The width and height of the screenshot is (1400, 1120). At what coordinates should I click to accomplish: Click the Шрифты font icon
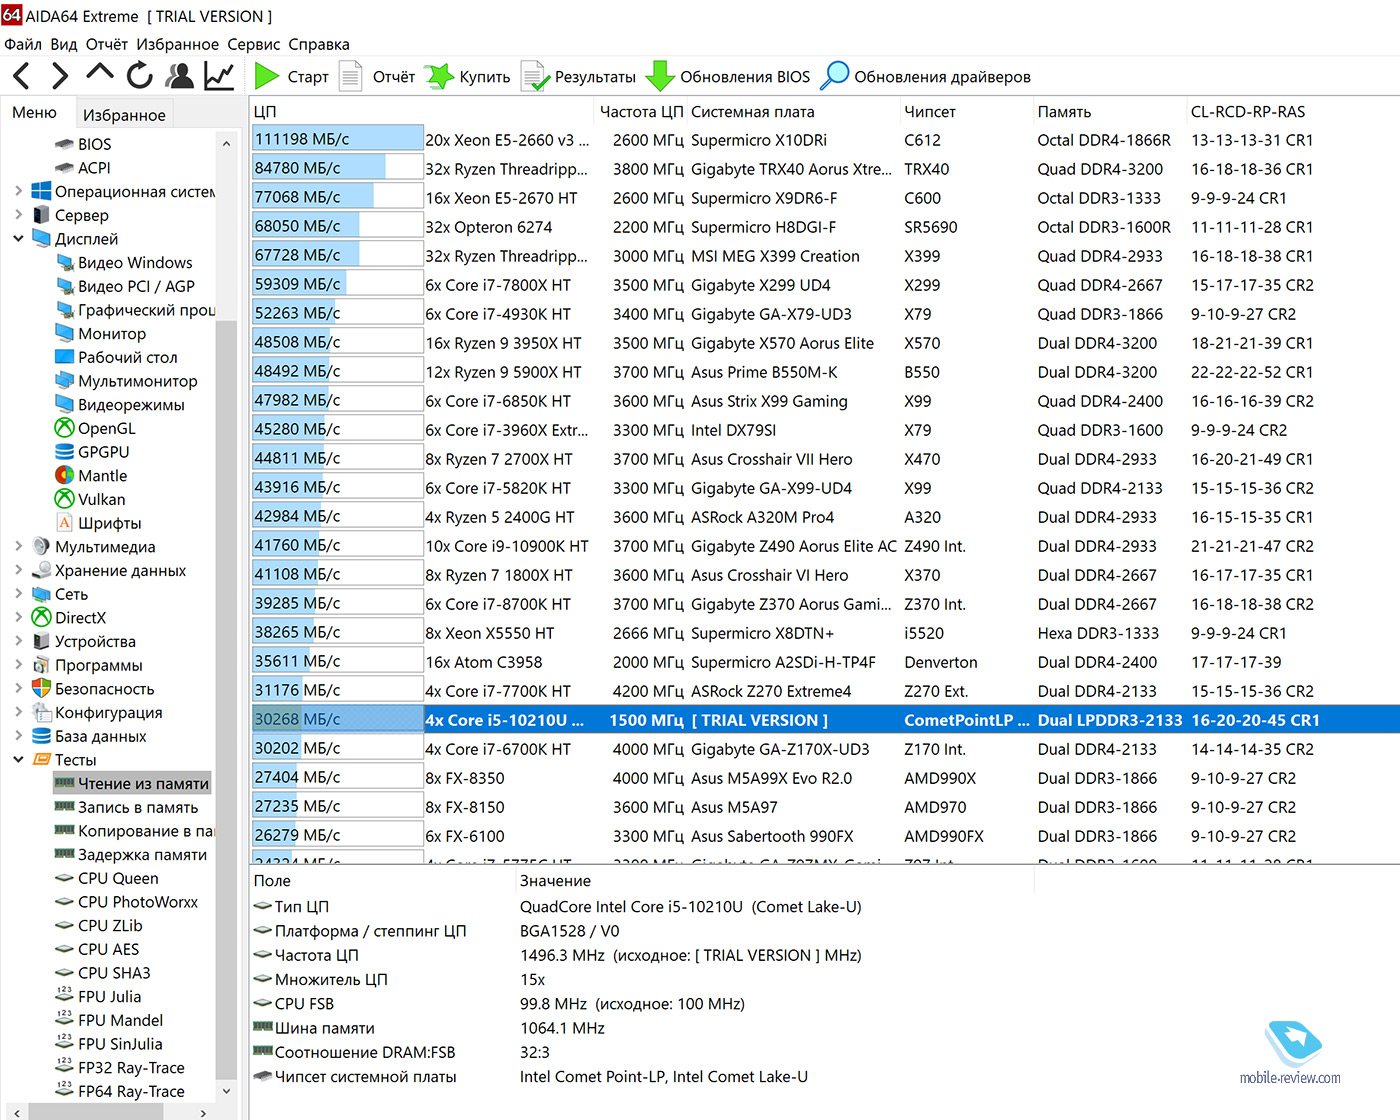(x=65, y=523)
